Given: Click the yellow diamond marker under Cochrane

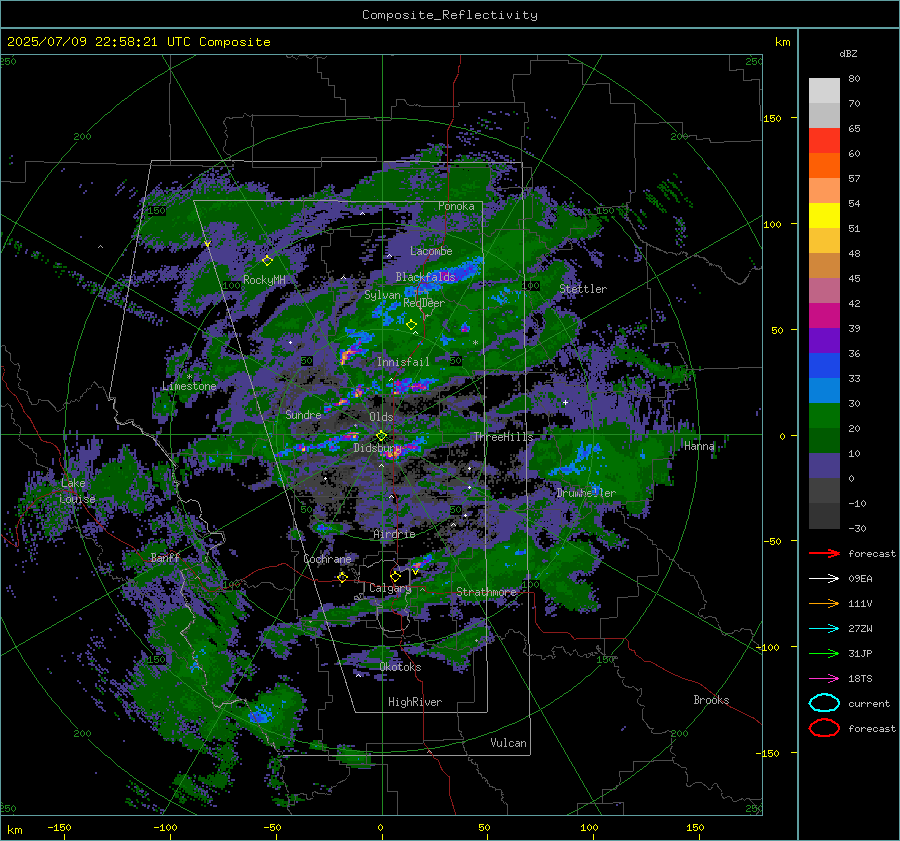Looking at the screenshot, I should pos(342,577).
